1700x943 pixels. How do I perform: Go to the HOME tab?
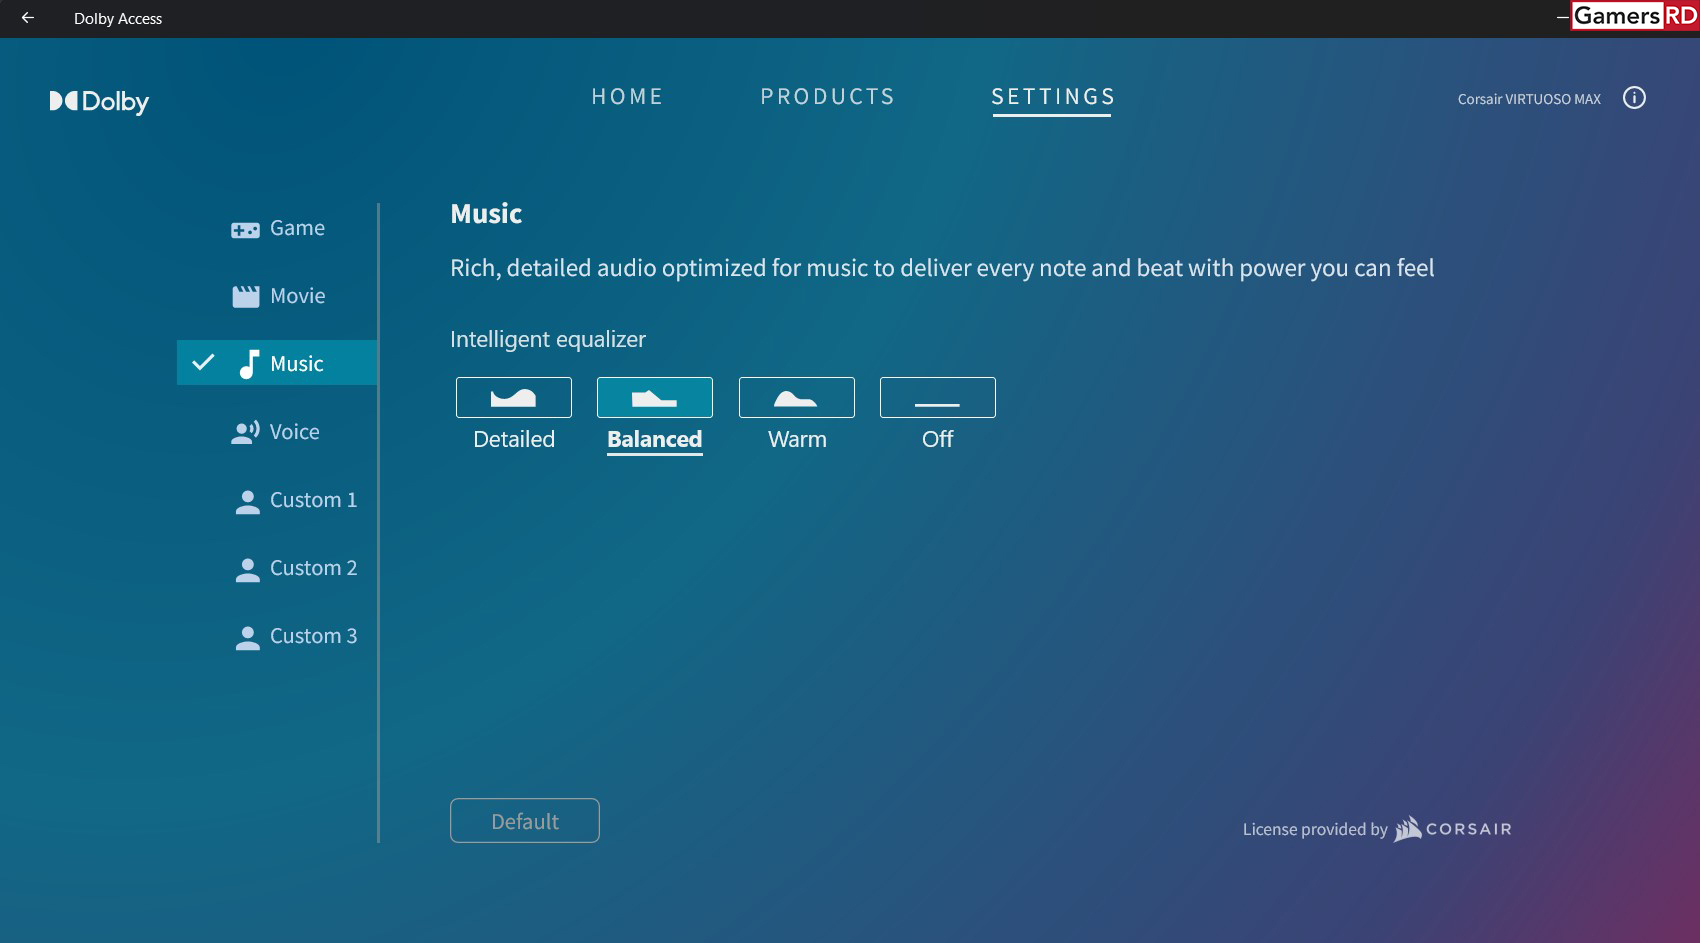(x=627, y=97)
